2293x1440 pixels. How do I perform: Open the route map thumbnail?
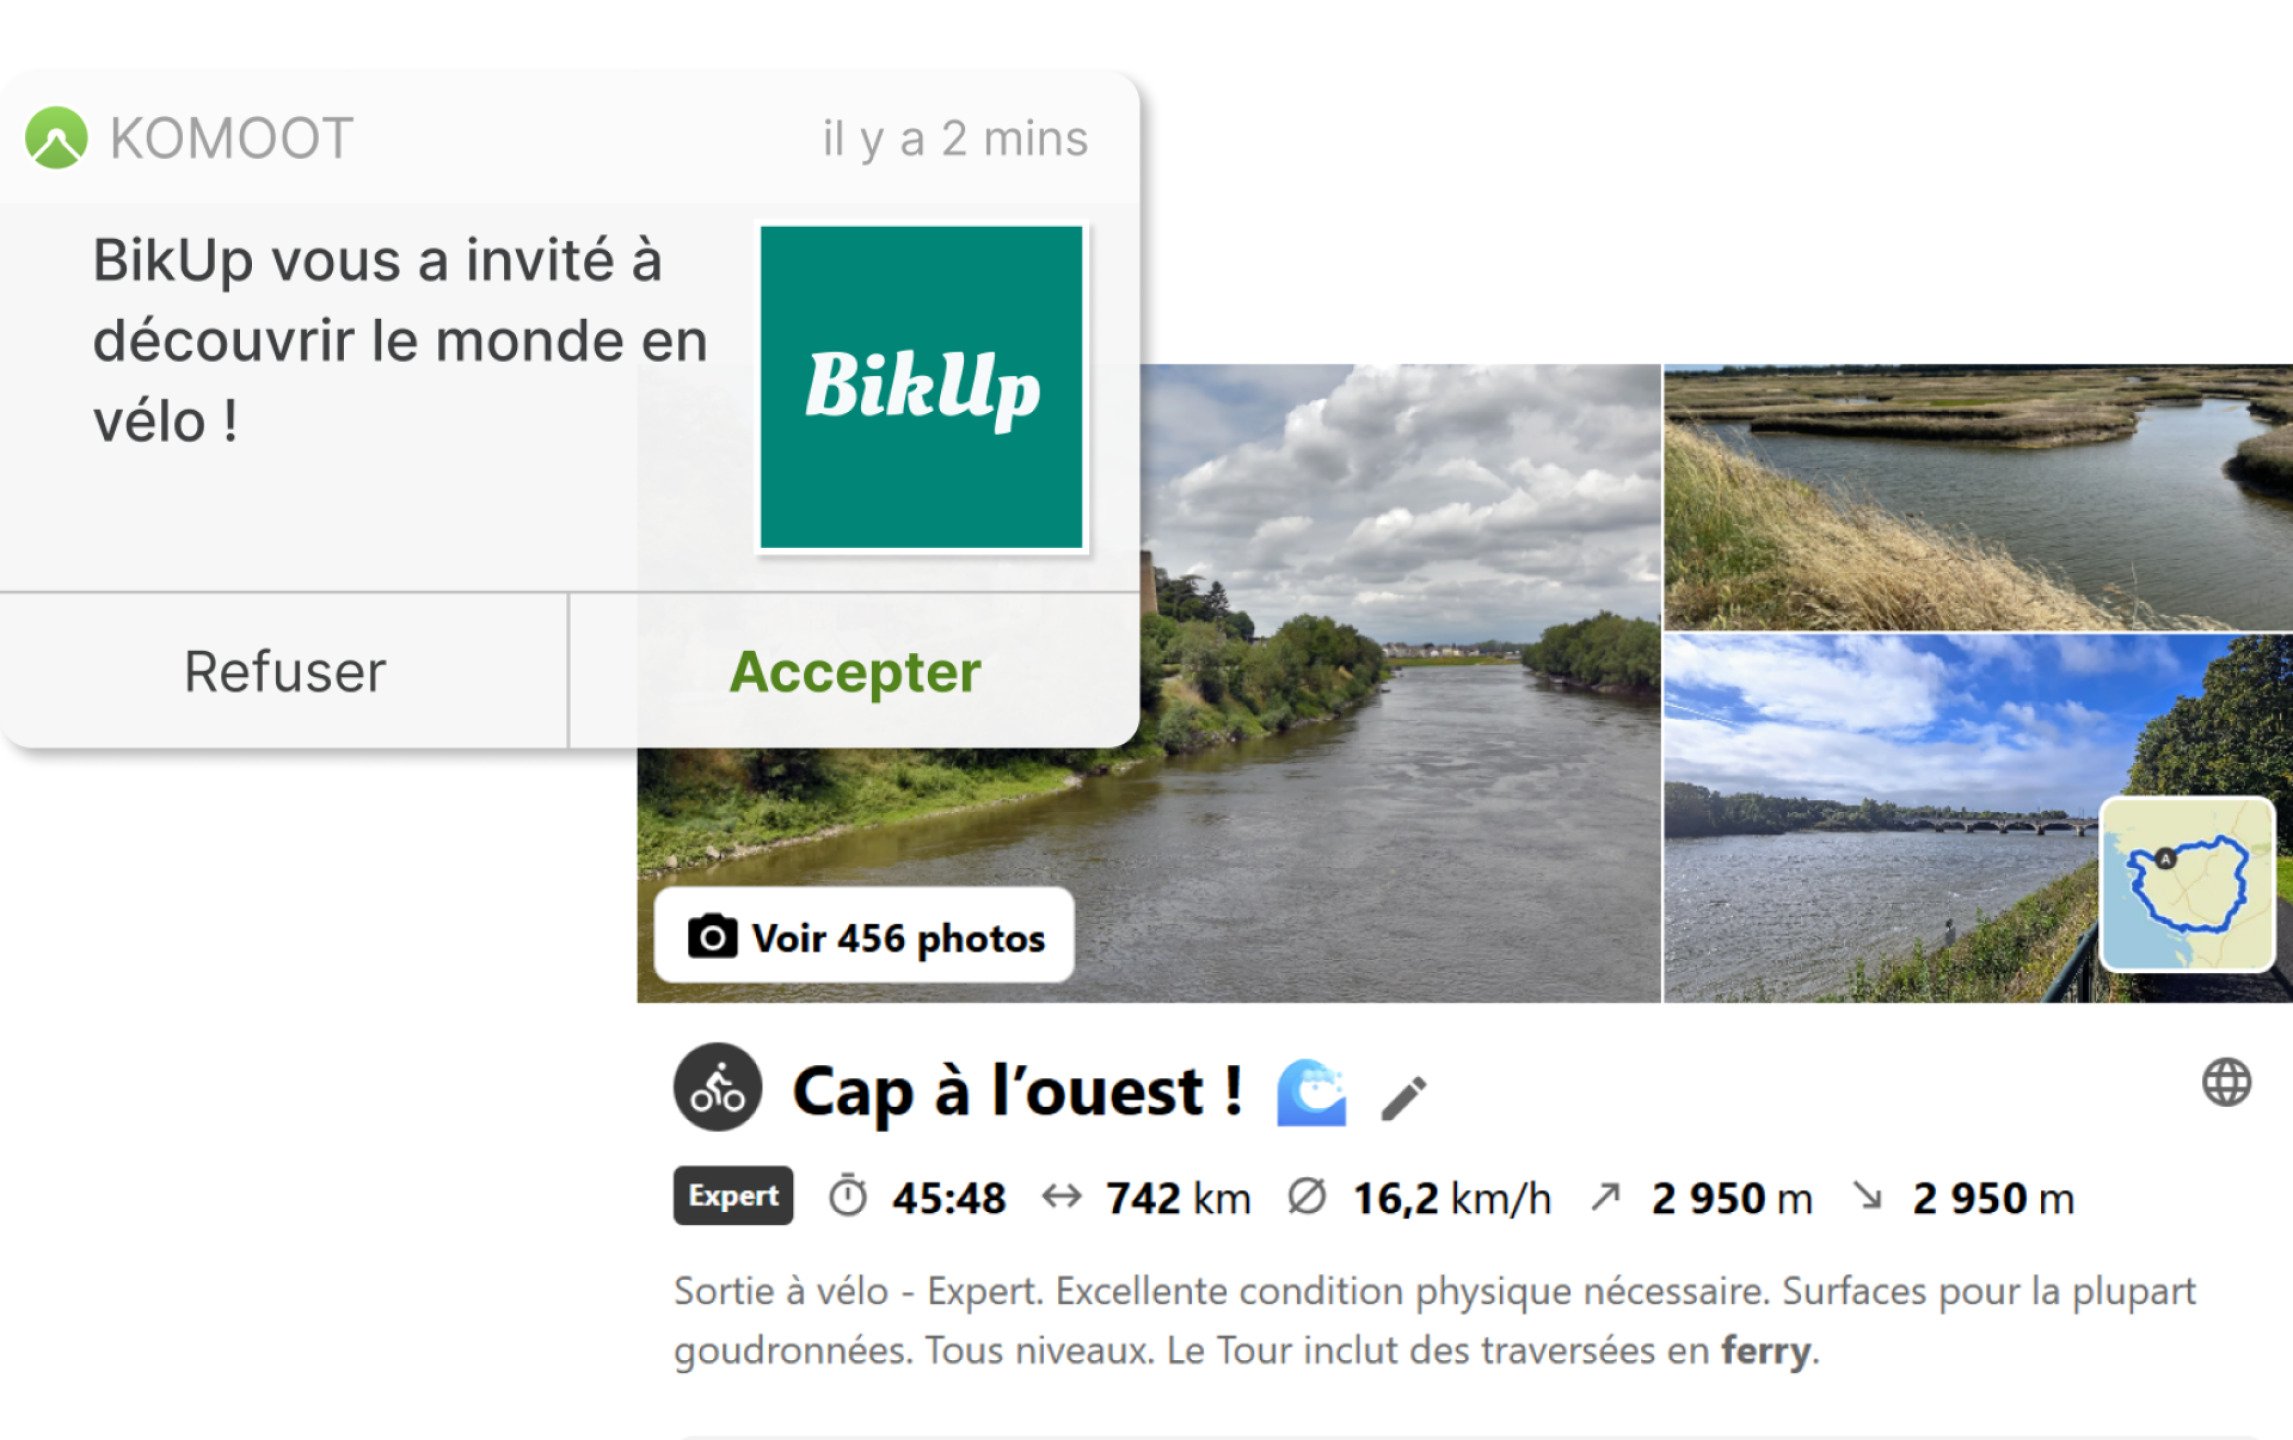(2187, 884)
